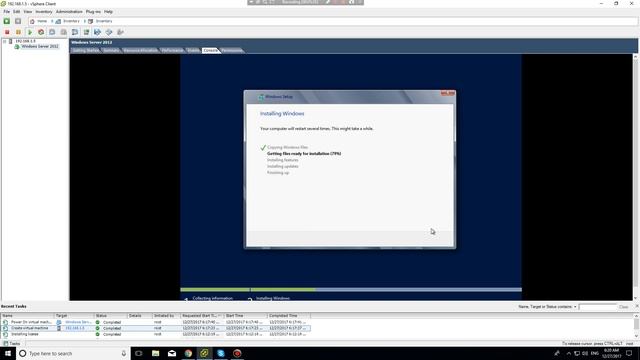The width and height of the screenshot is (640, 360).
Task: Select the Console tab
Action: tap(210, 51)
